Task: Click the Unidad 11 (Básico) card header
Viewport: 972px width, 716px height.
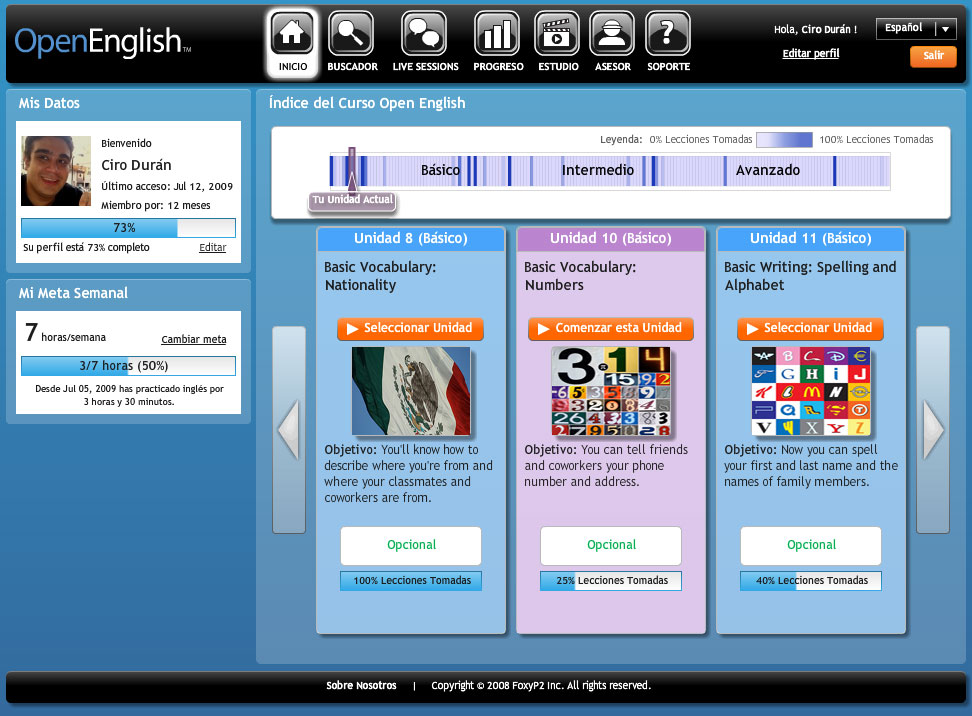Action: [x=811, y=239]
